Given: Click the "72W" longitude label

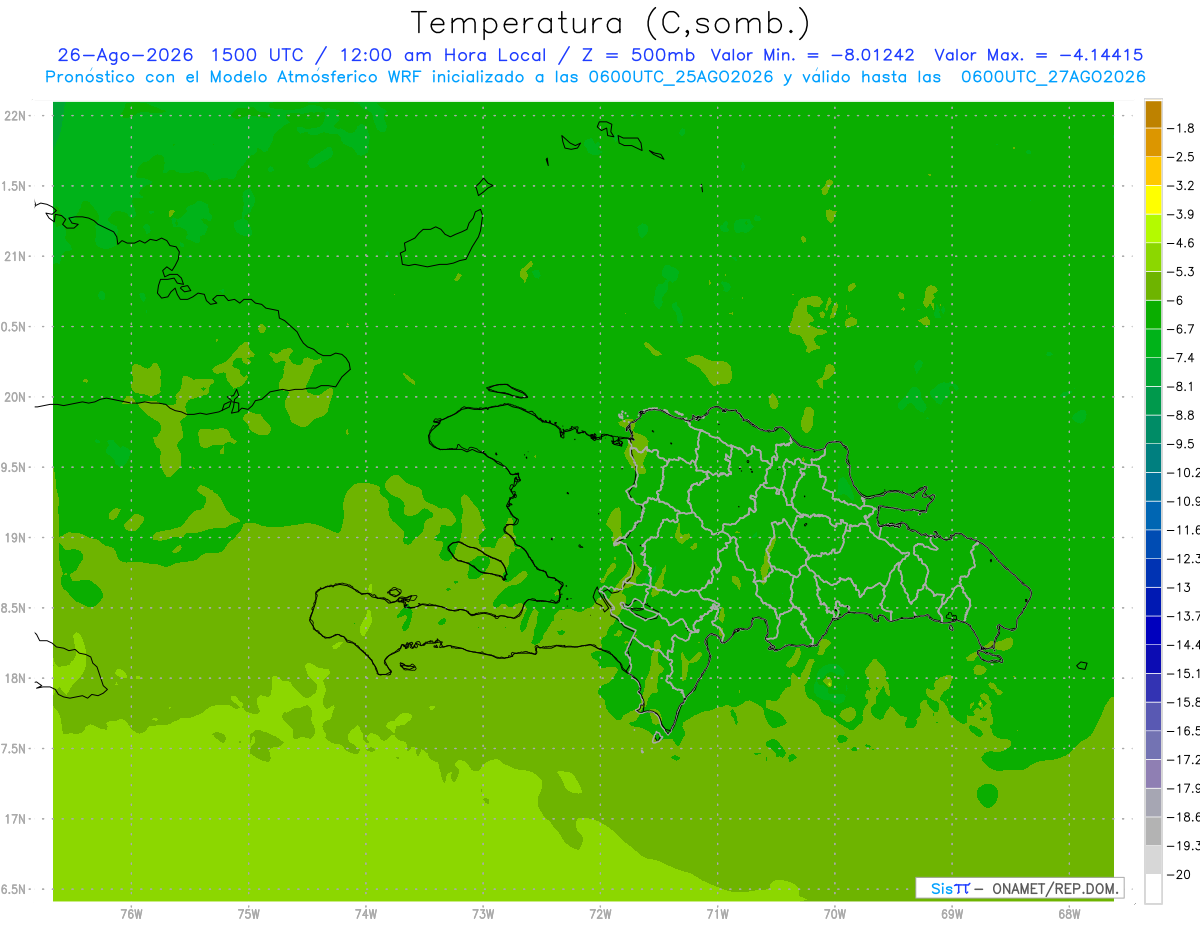Looking at the screenshot, I should click(600, 914).
